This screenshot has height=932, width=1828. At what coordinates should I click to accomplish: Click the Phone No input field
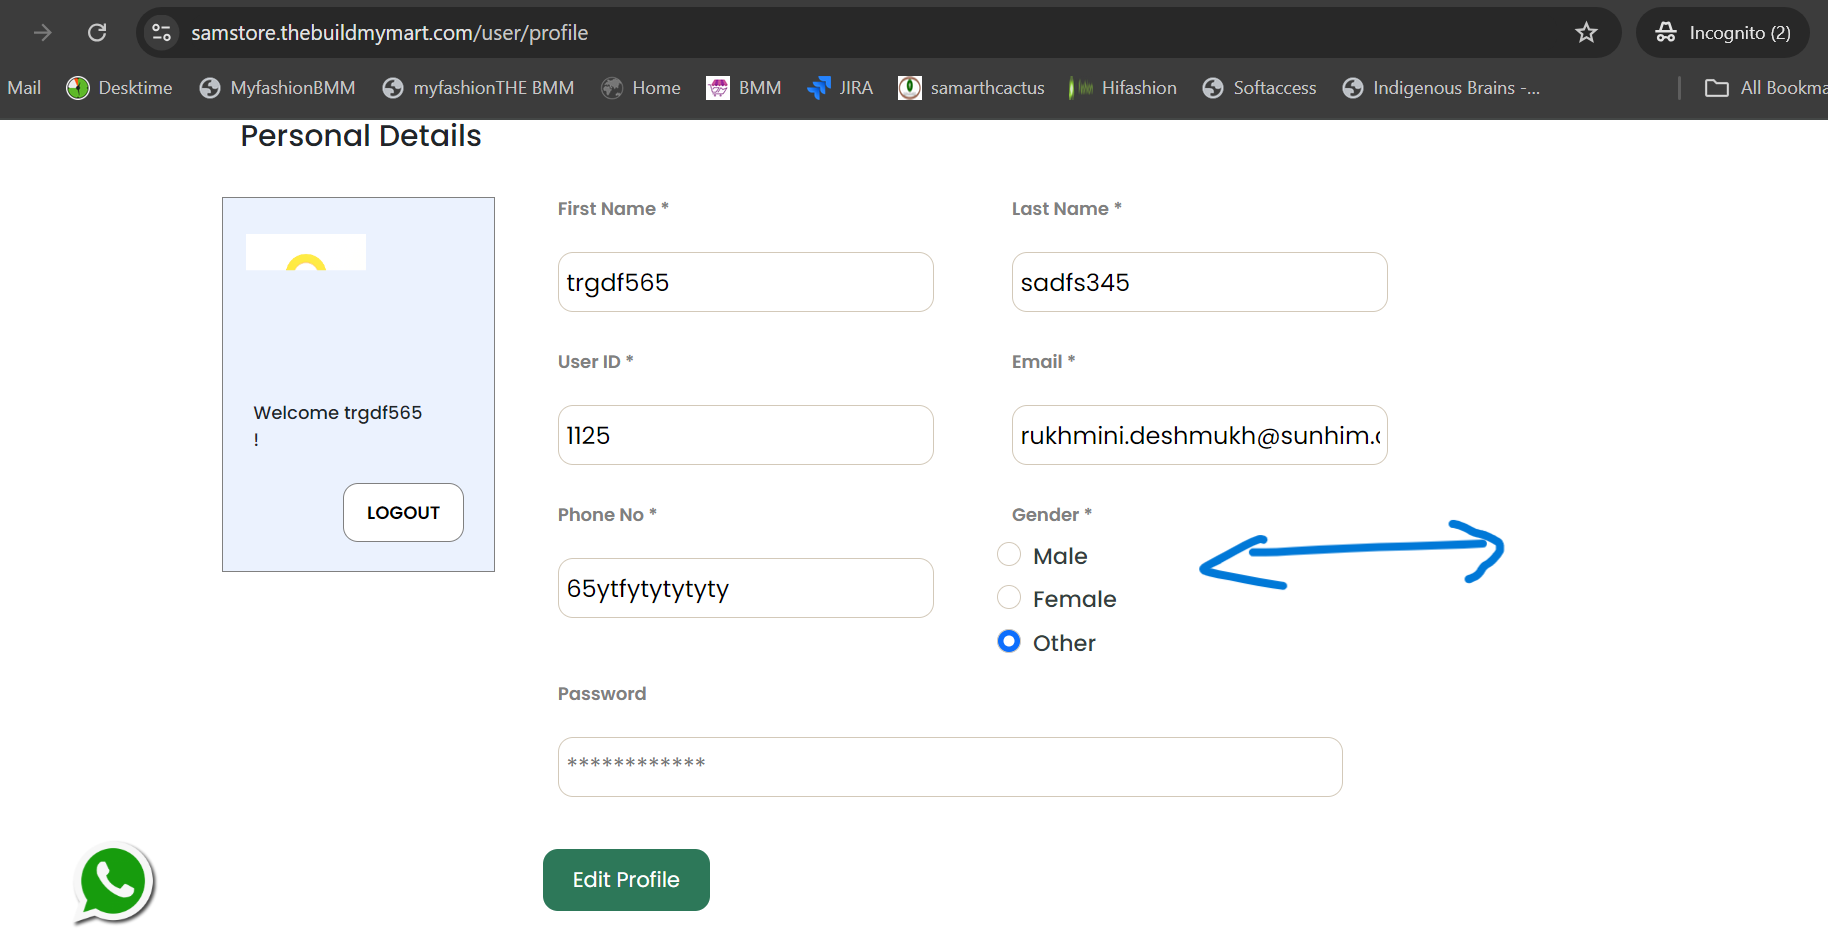(x=746, y=588)
